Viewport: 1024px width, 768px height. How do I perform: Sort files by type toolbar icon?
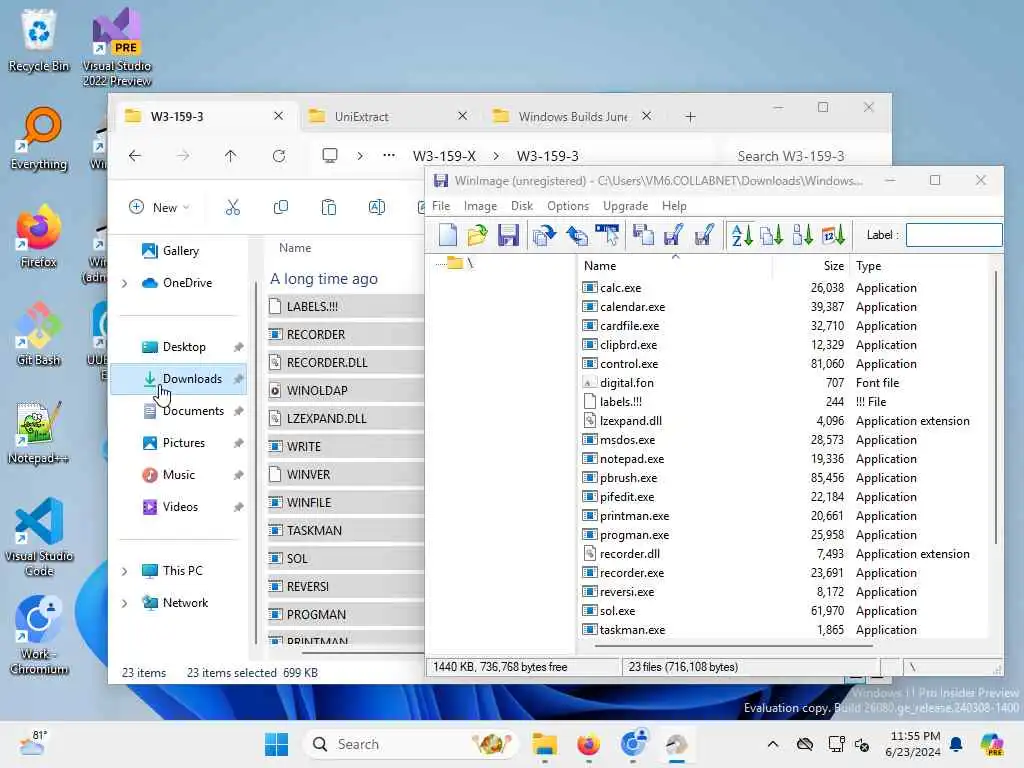pos(772,235)
